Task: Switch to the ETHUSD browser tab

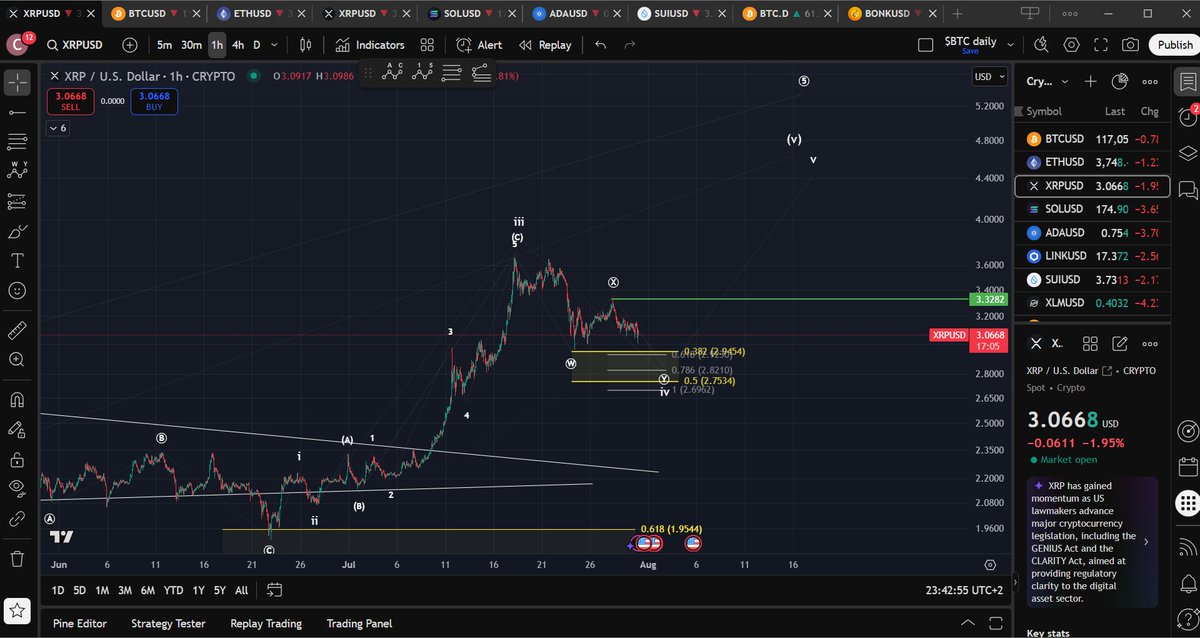Action: tap(260, 14)
